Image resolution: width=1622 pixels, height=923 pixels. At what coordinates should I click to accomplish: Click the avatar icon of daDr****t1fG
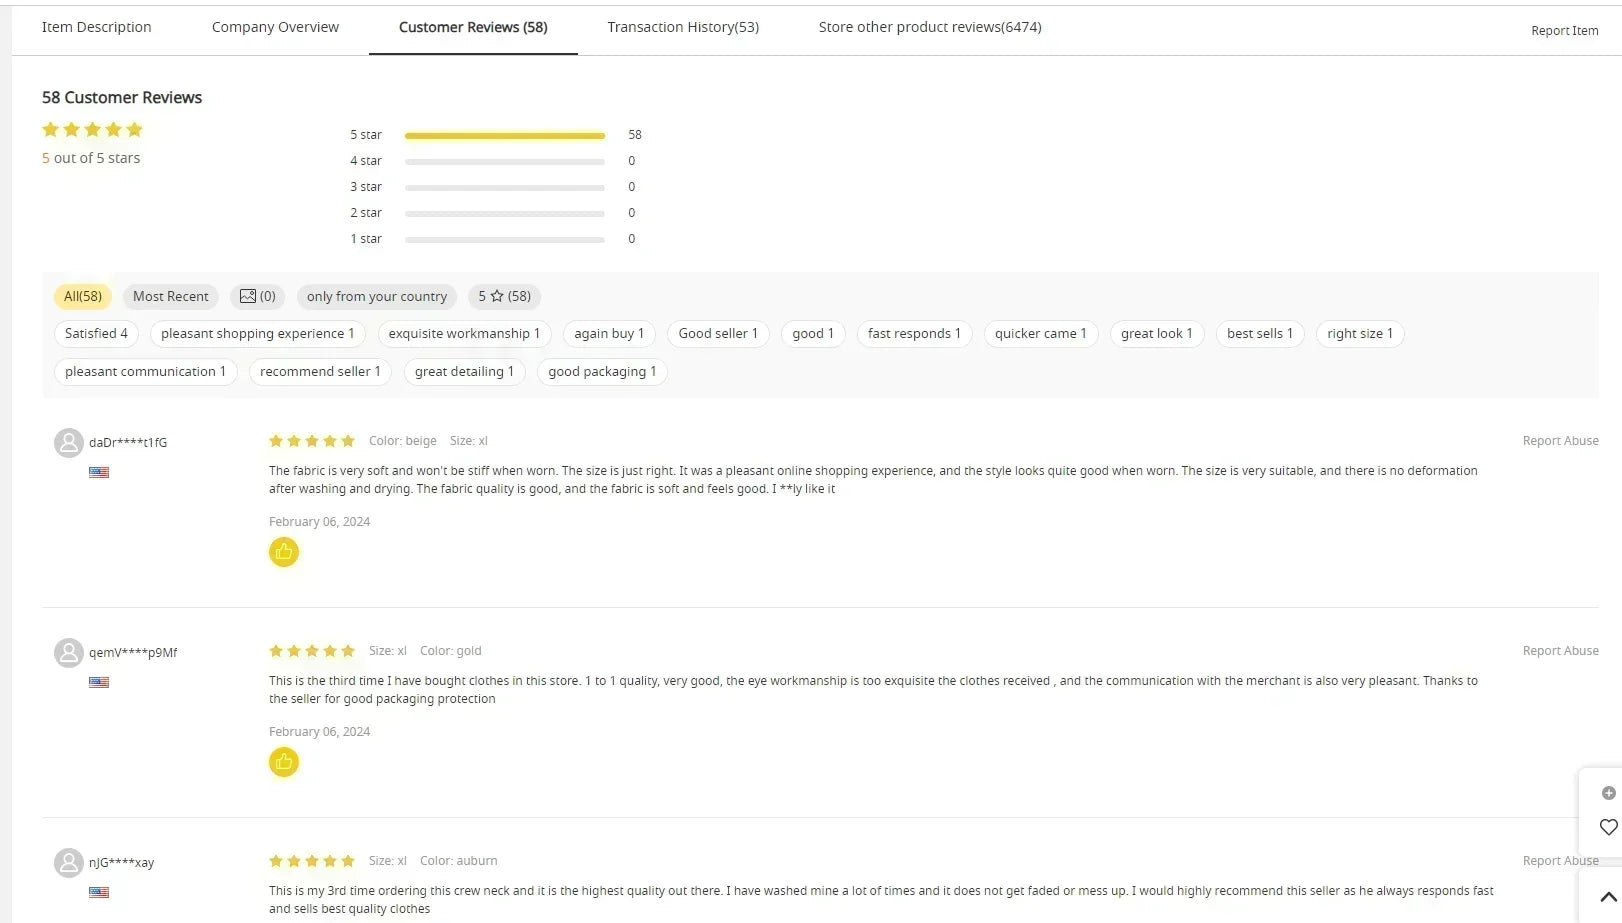[68, 443]
